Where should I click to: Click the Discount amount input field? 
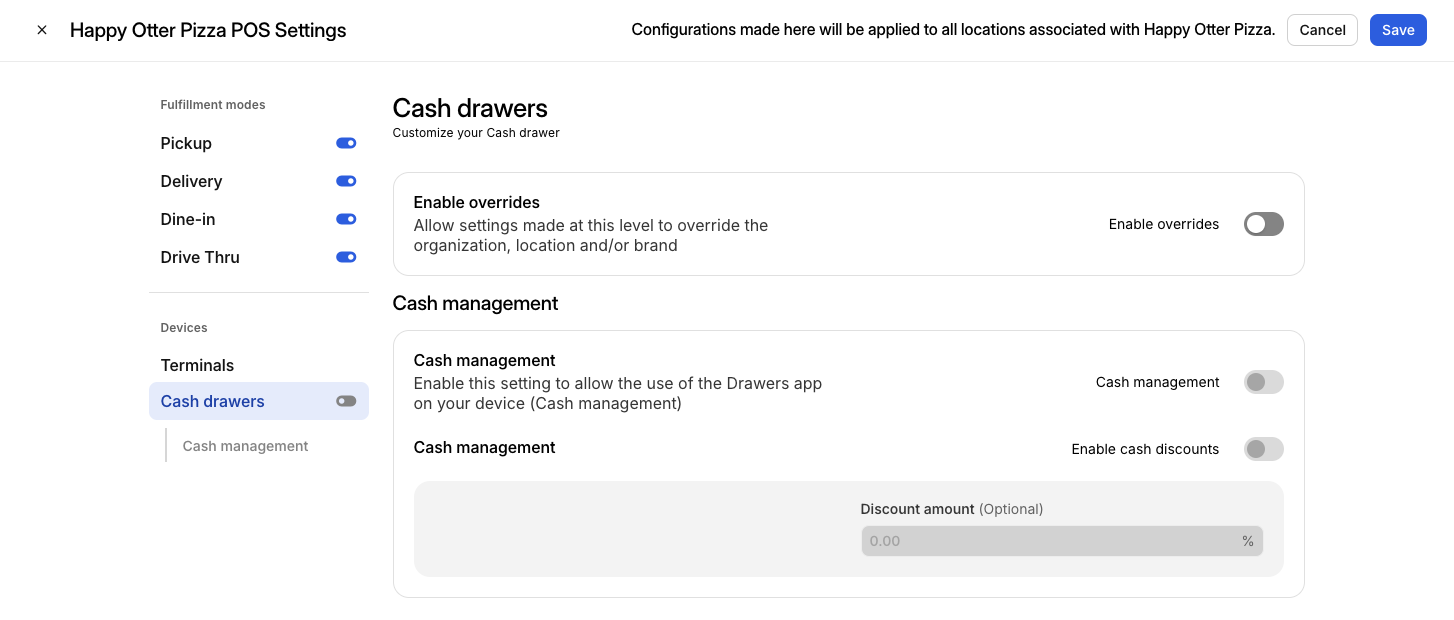point(1062,541)
